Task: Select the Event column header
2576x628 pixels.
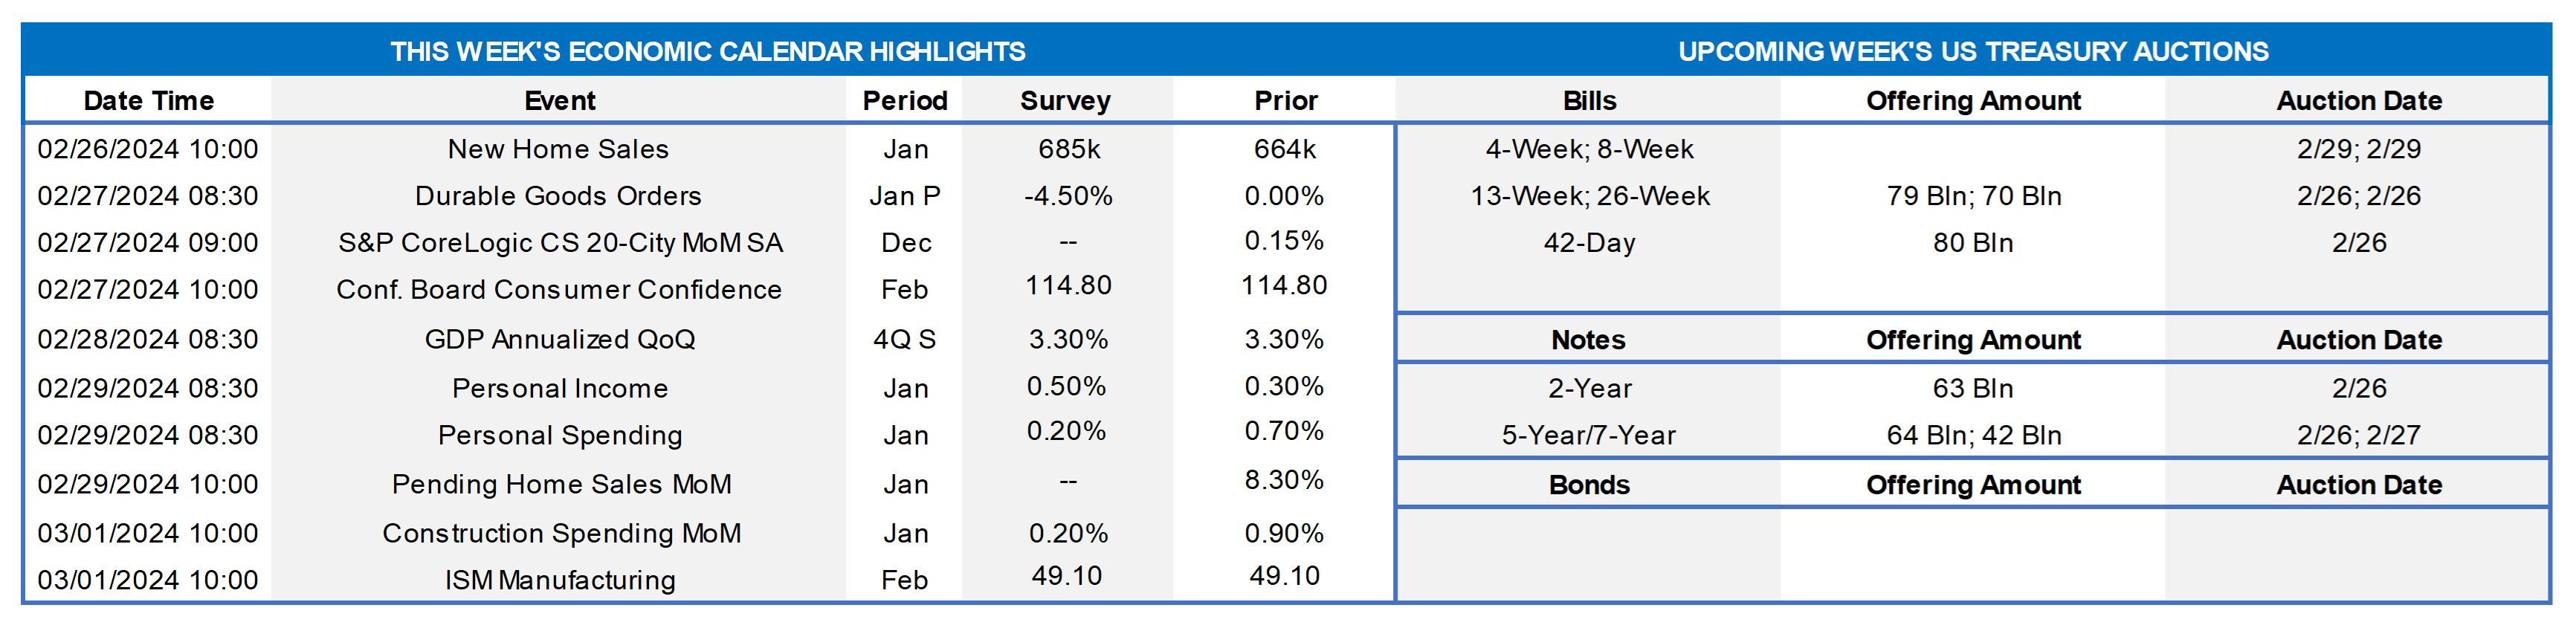Action: (559, 101)
